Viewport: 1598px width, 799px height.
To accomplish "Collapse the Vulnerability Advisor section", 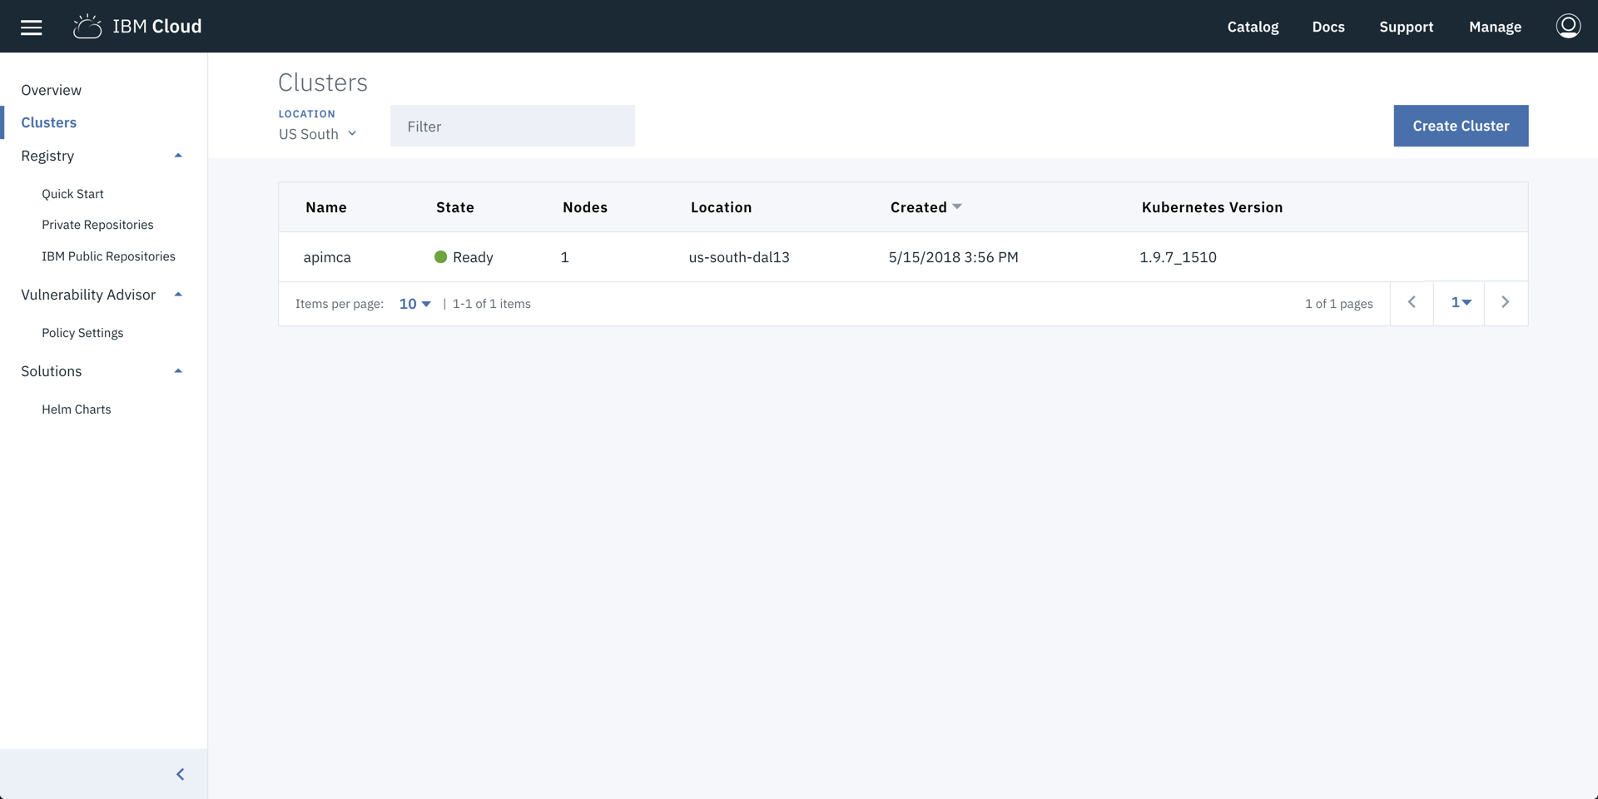I will pyautogui.click(x=178, y=295).
